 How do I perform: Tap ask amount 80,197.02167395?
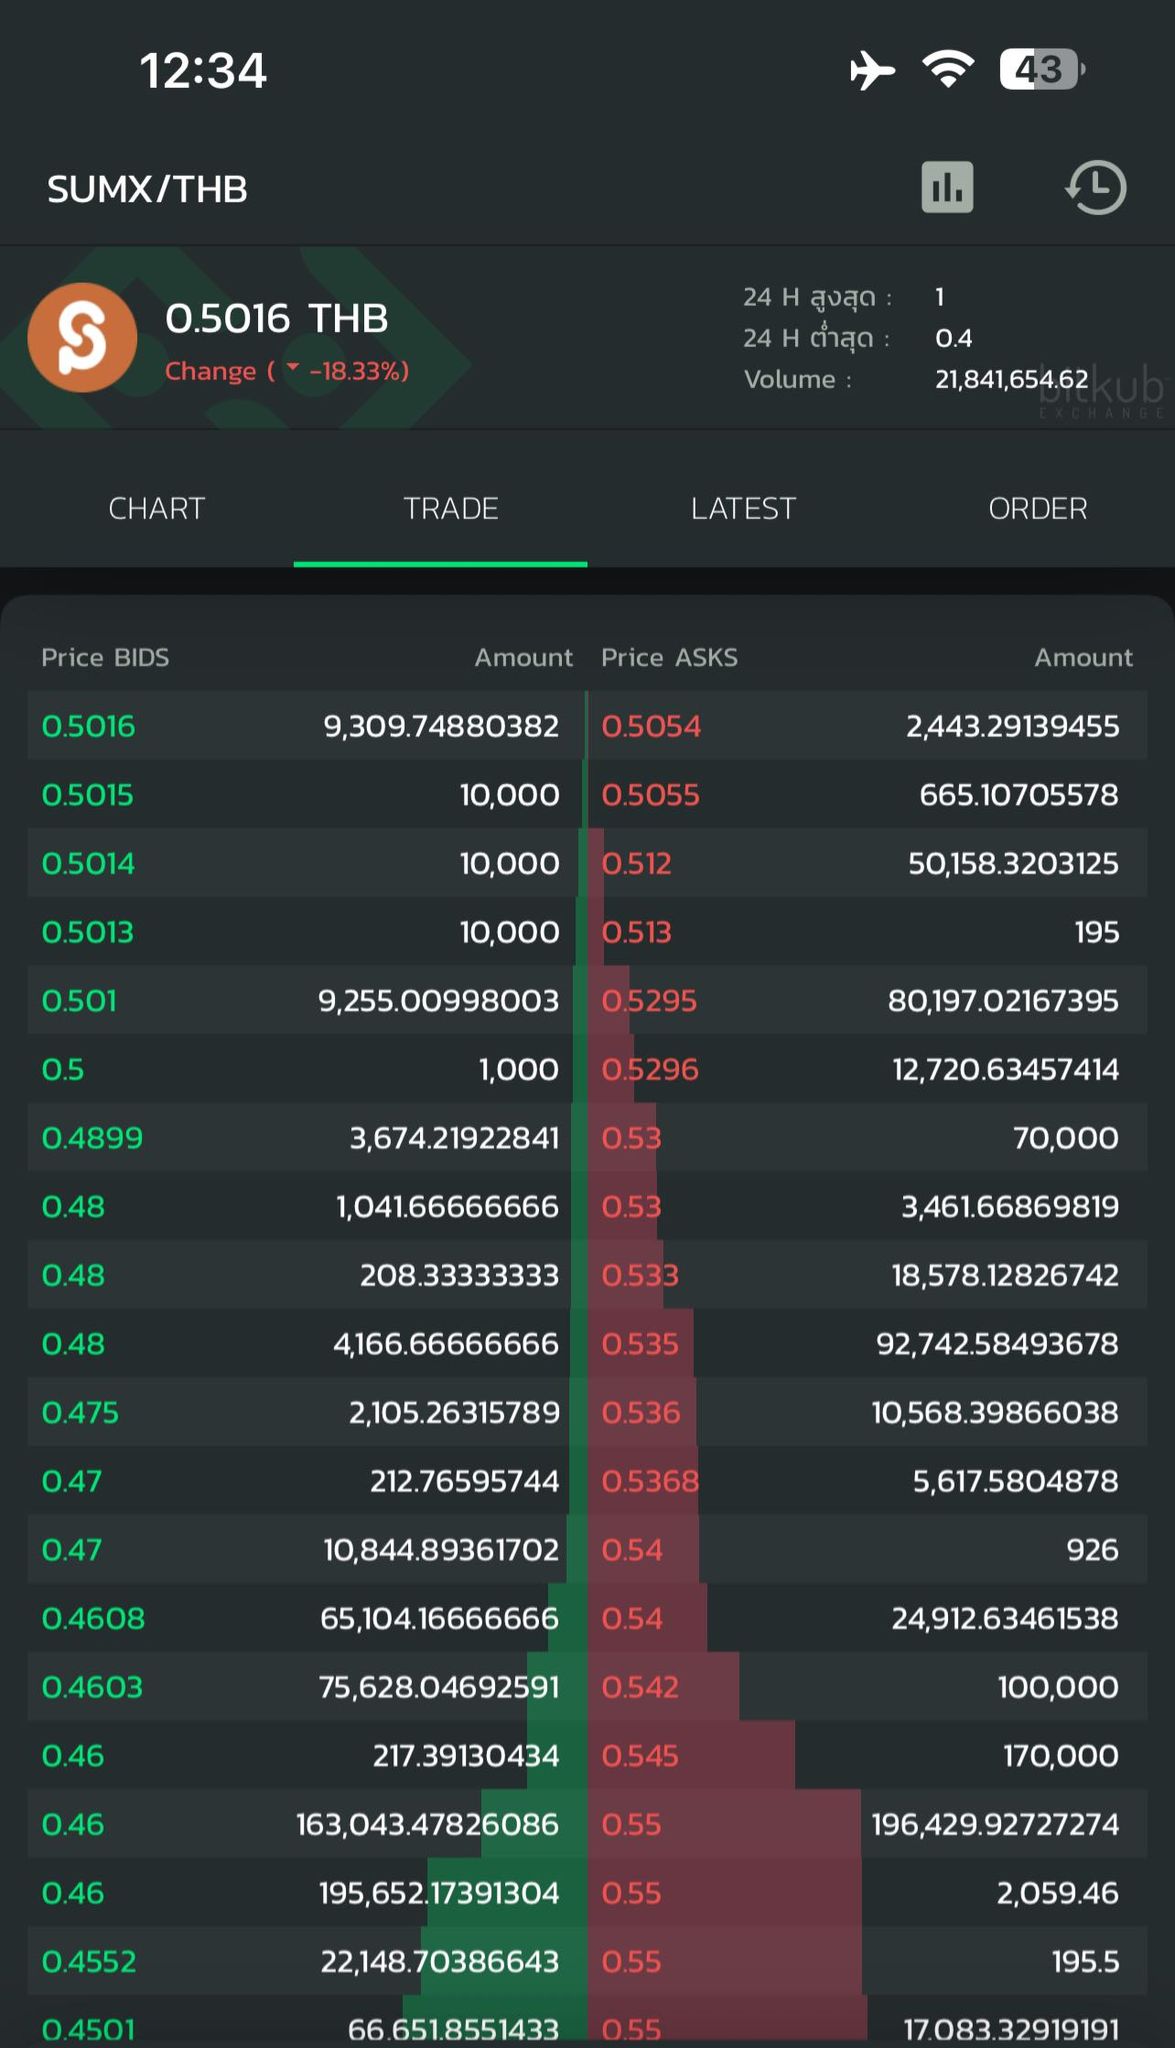tap(1004, 1001)
